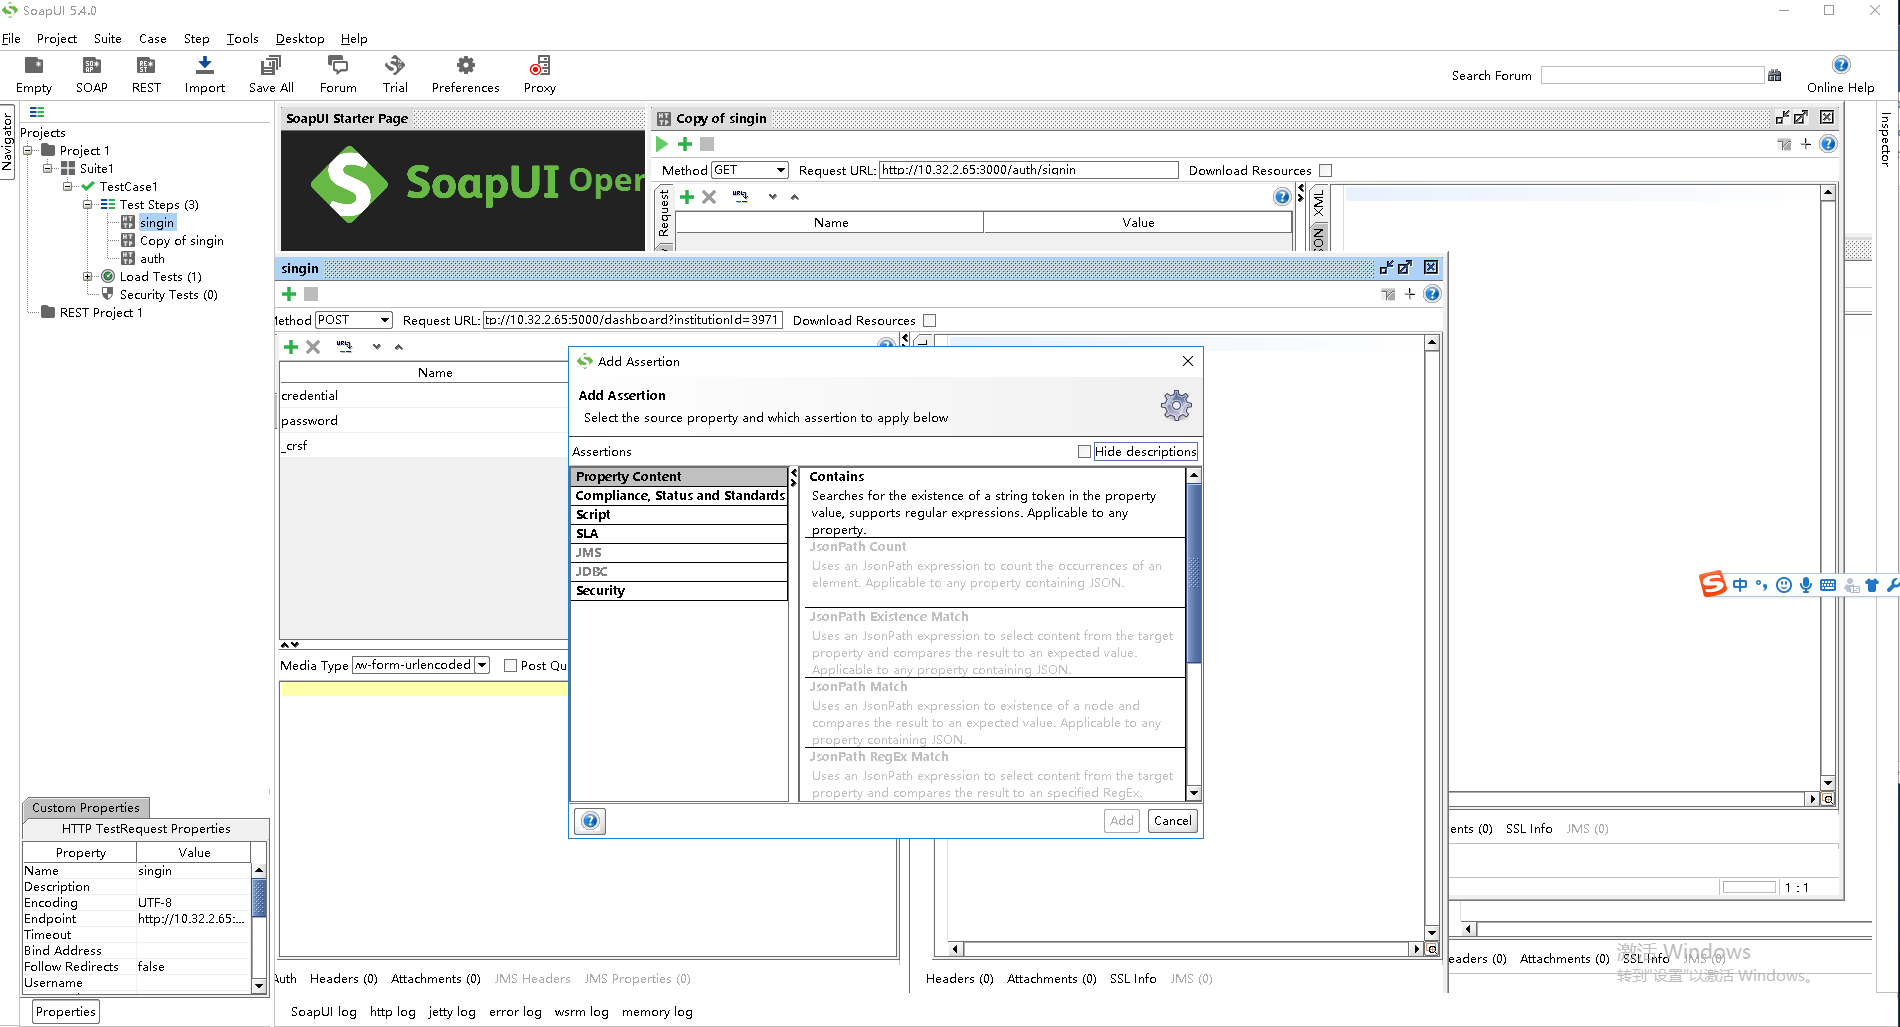The image size is (1900, 1027).
Task: Save All open projects
Action: (270, 73)
